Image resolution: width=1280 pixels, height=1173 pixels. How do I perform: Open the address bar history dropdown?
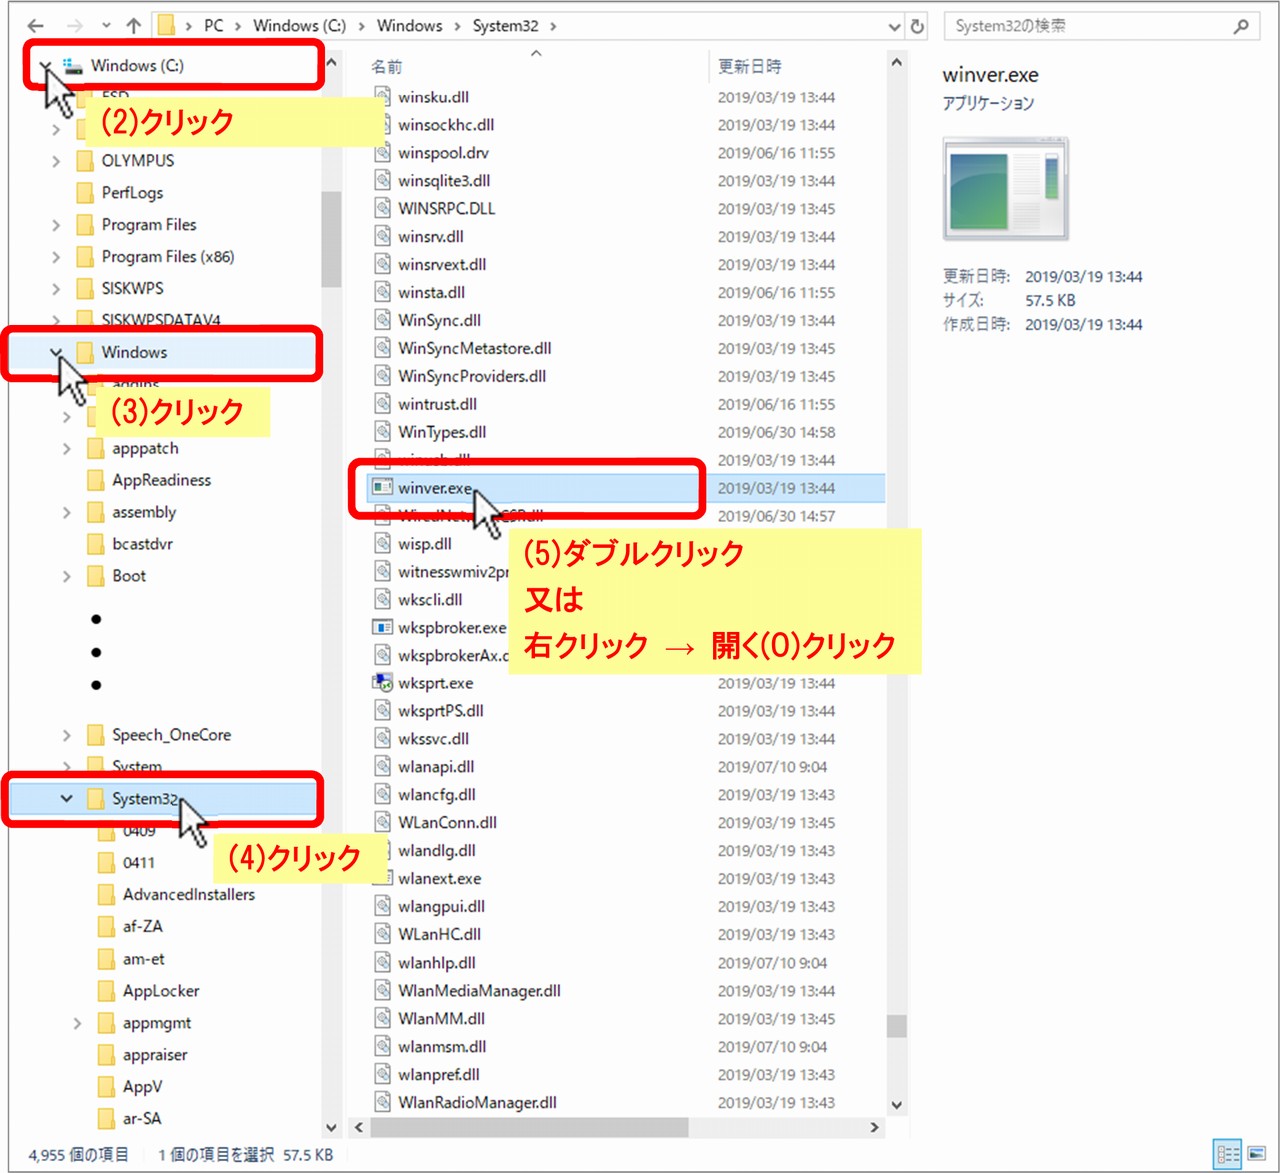[x=895, y=27]
